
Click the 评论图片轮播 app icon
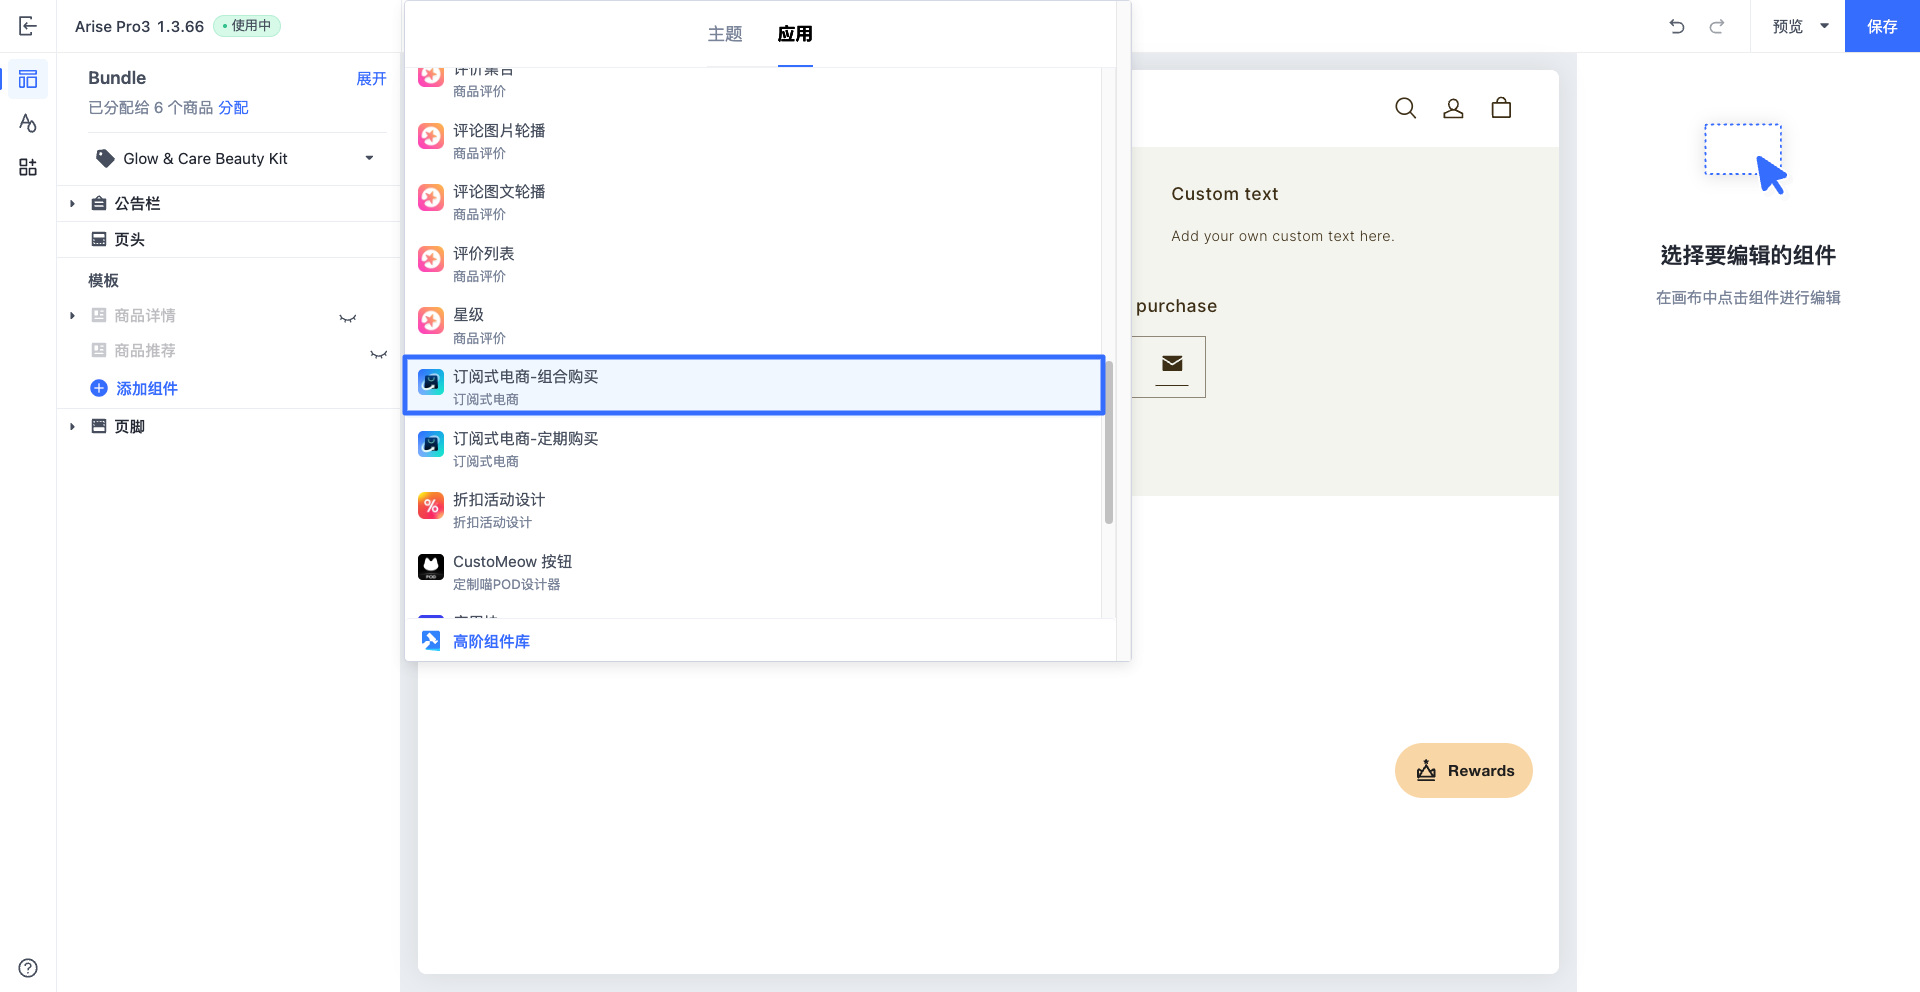431,136
